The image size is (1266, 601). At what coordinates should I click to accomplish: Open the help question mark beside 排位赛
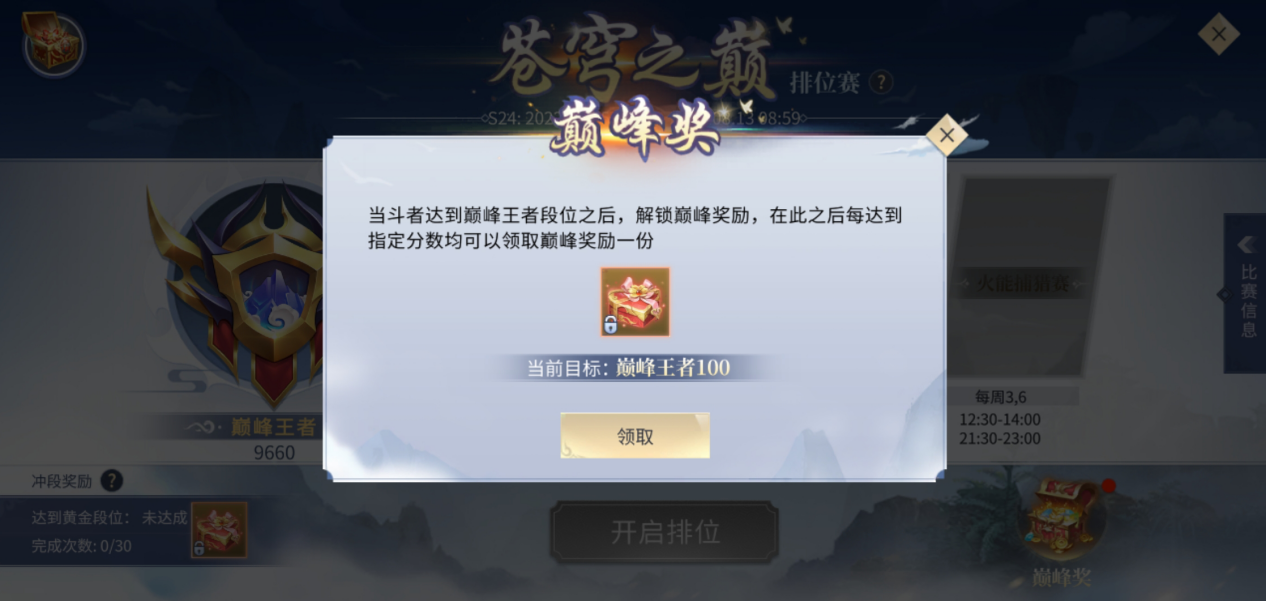click(880, 82)
